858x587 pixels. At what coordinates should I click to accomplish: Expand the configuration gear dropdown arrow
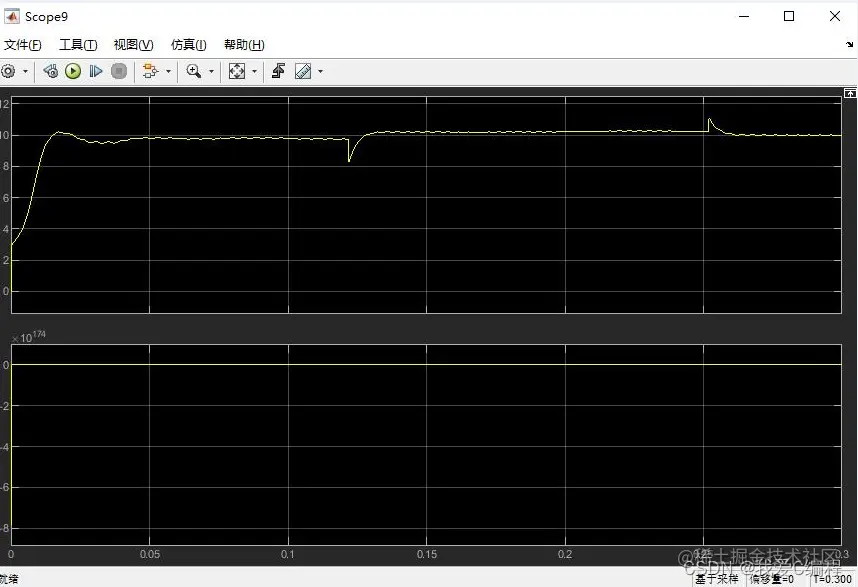coord(25,71)
